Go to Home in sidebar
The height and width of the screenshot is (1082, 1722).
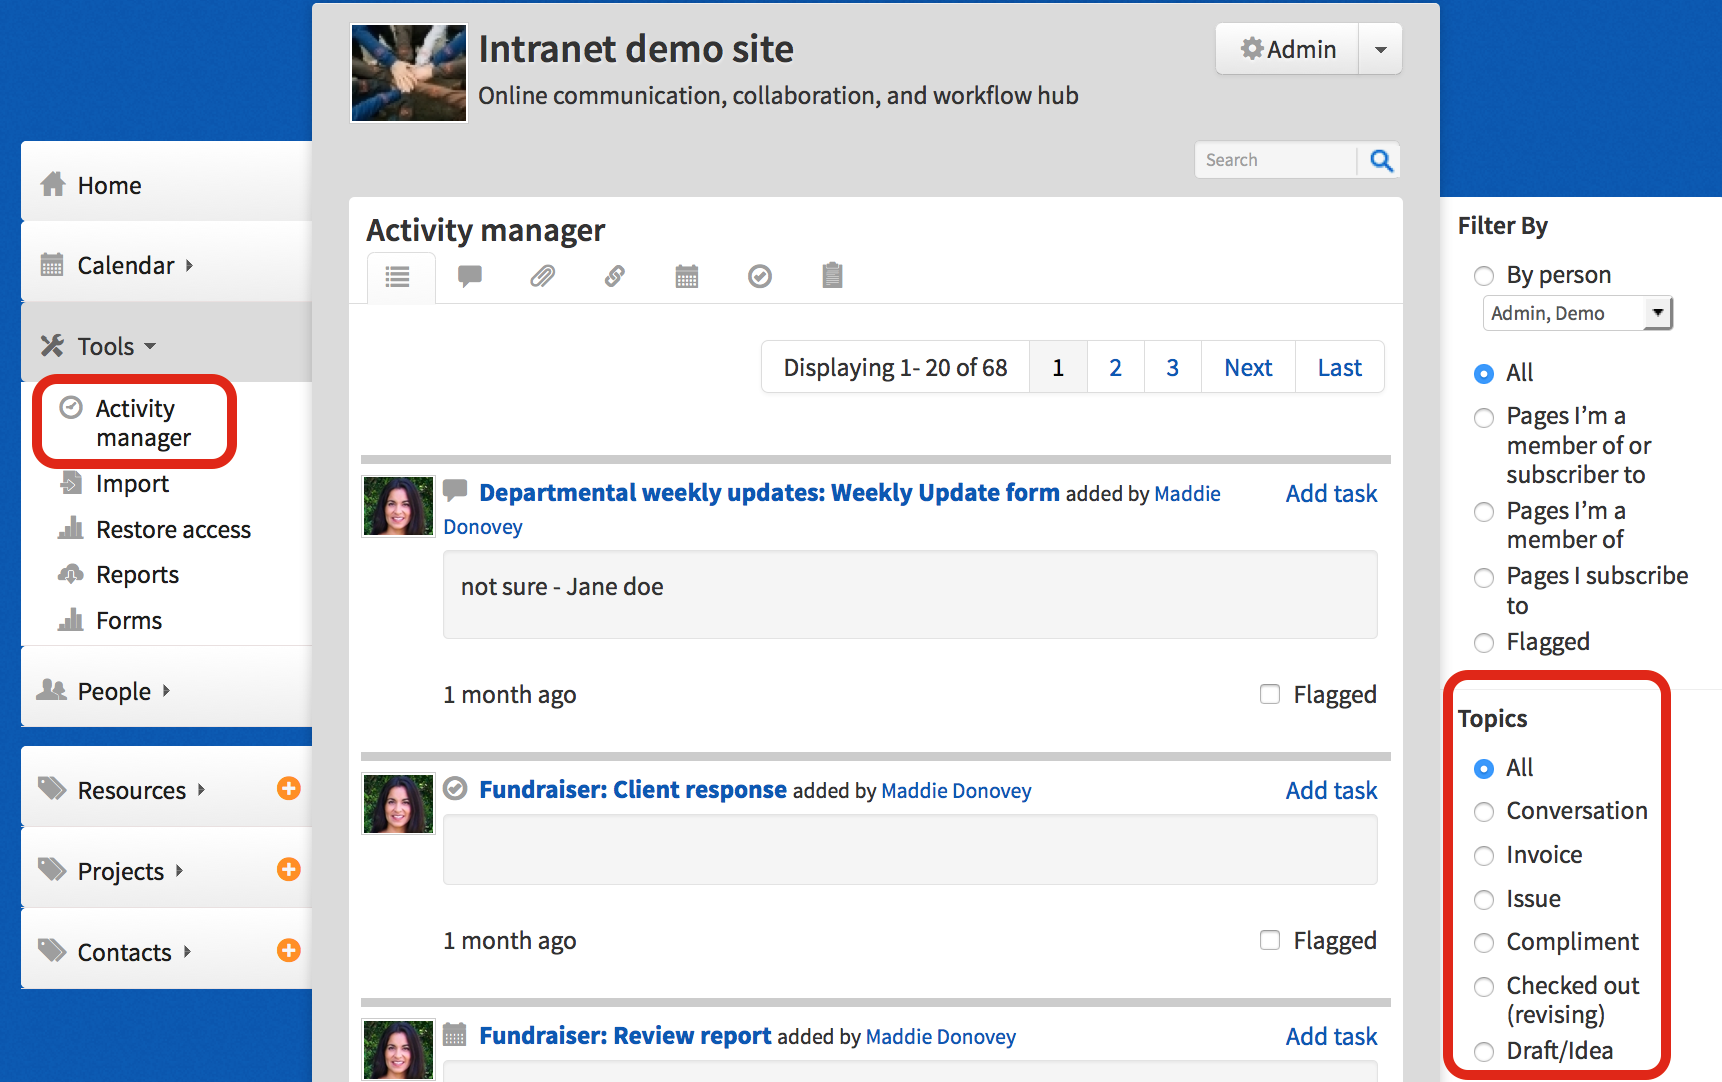pos(109,186)
